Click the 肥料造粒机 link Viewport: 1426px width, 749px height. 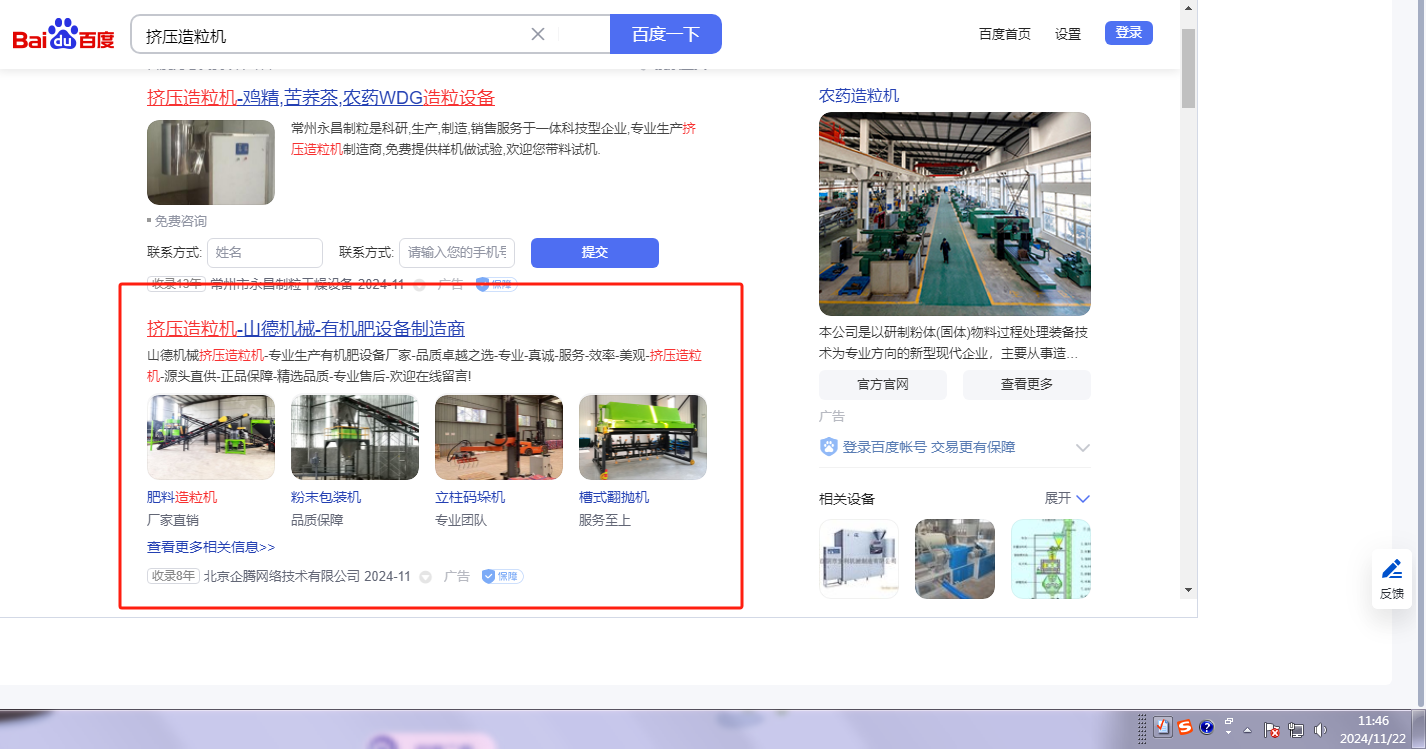point(182,497)
